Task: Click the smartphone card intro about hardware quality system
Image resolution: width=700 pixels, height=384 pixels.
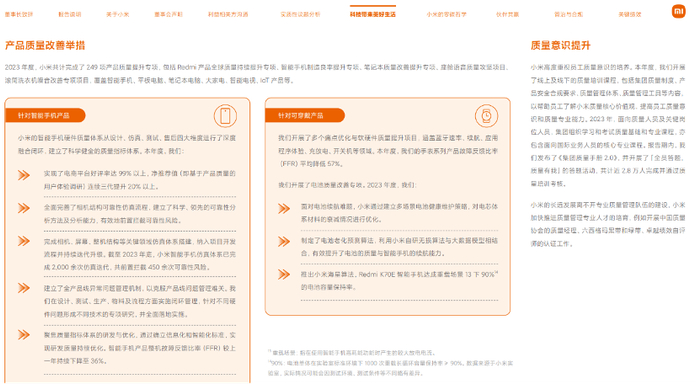Action: (x=126, y=144)
